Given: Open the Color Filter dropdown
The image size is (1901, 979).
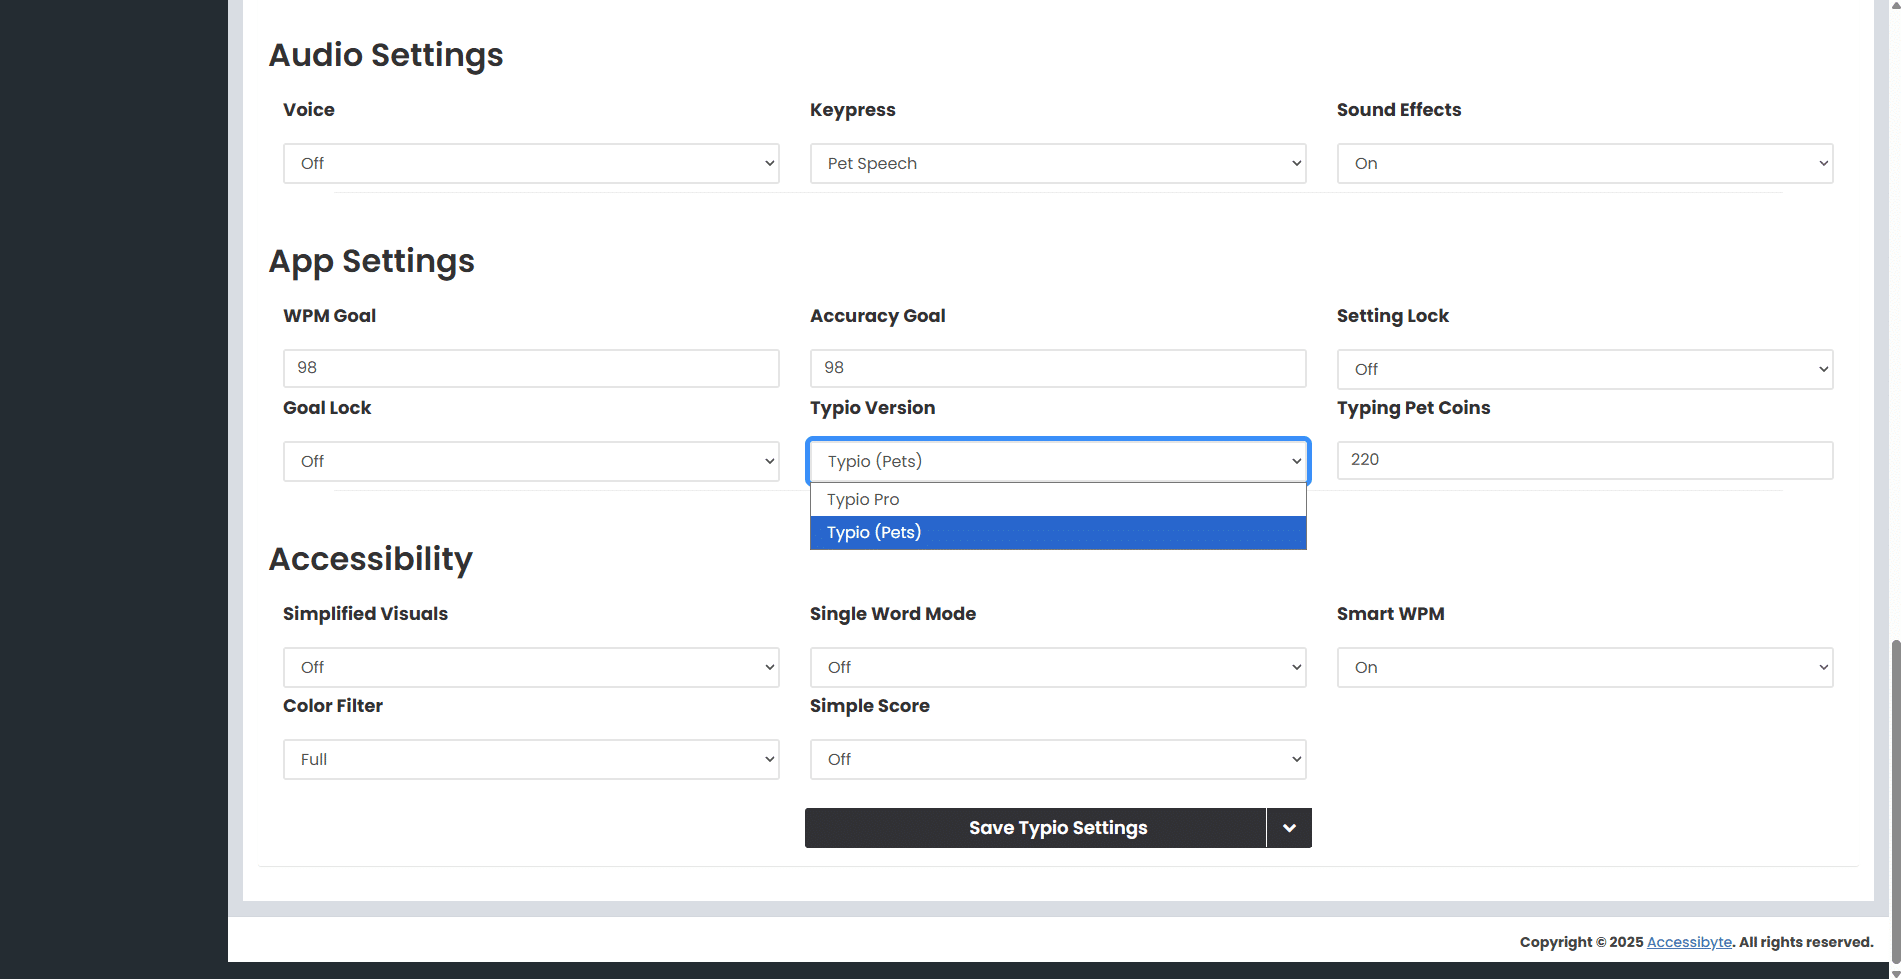Looking at the screenshot, I should 530,760.
